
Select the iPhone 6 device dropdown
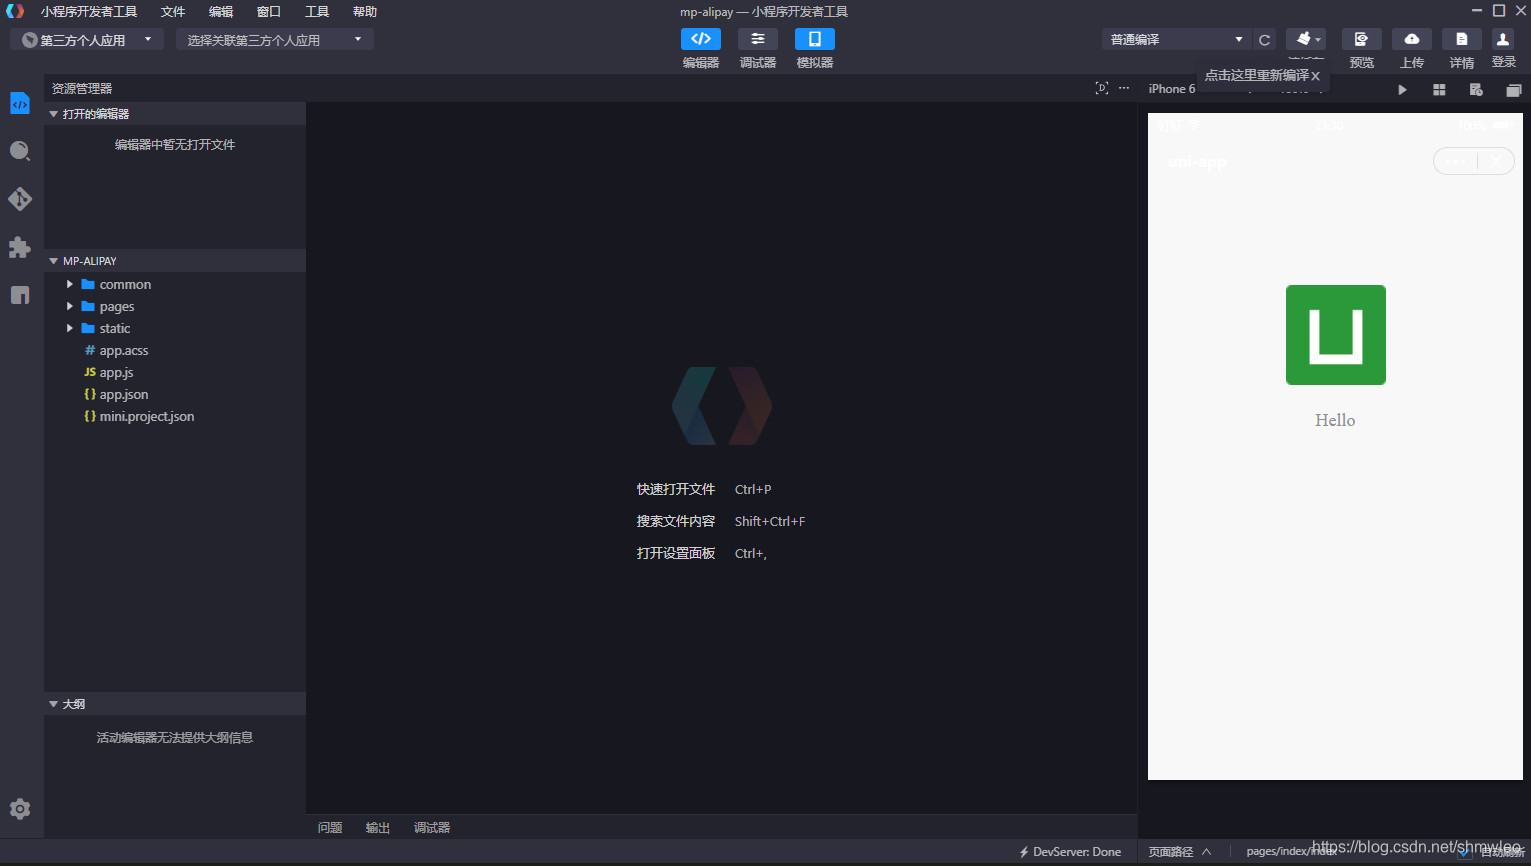click(x=1171, y=89)
